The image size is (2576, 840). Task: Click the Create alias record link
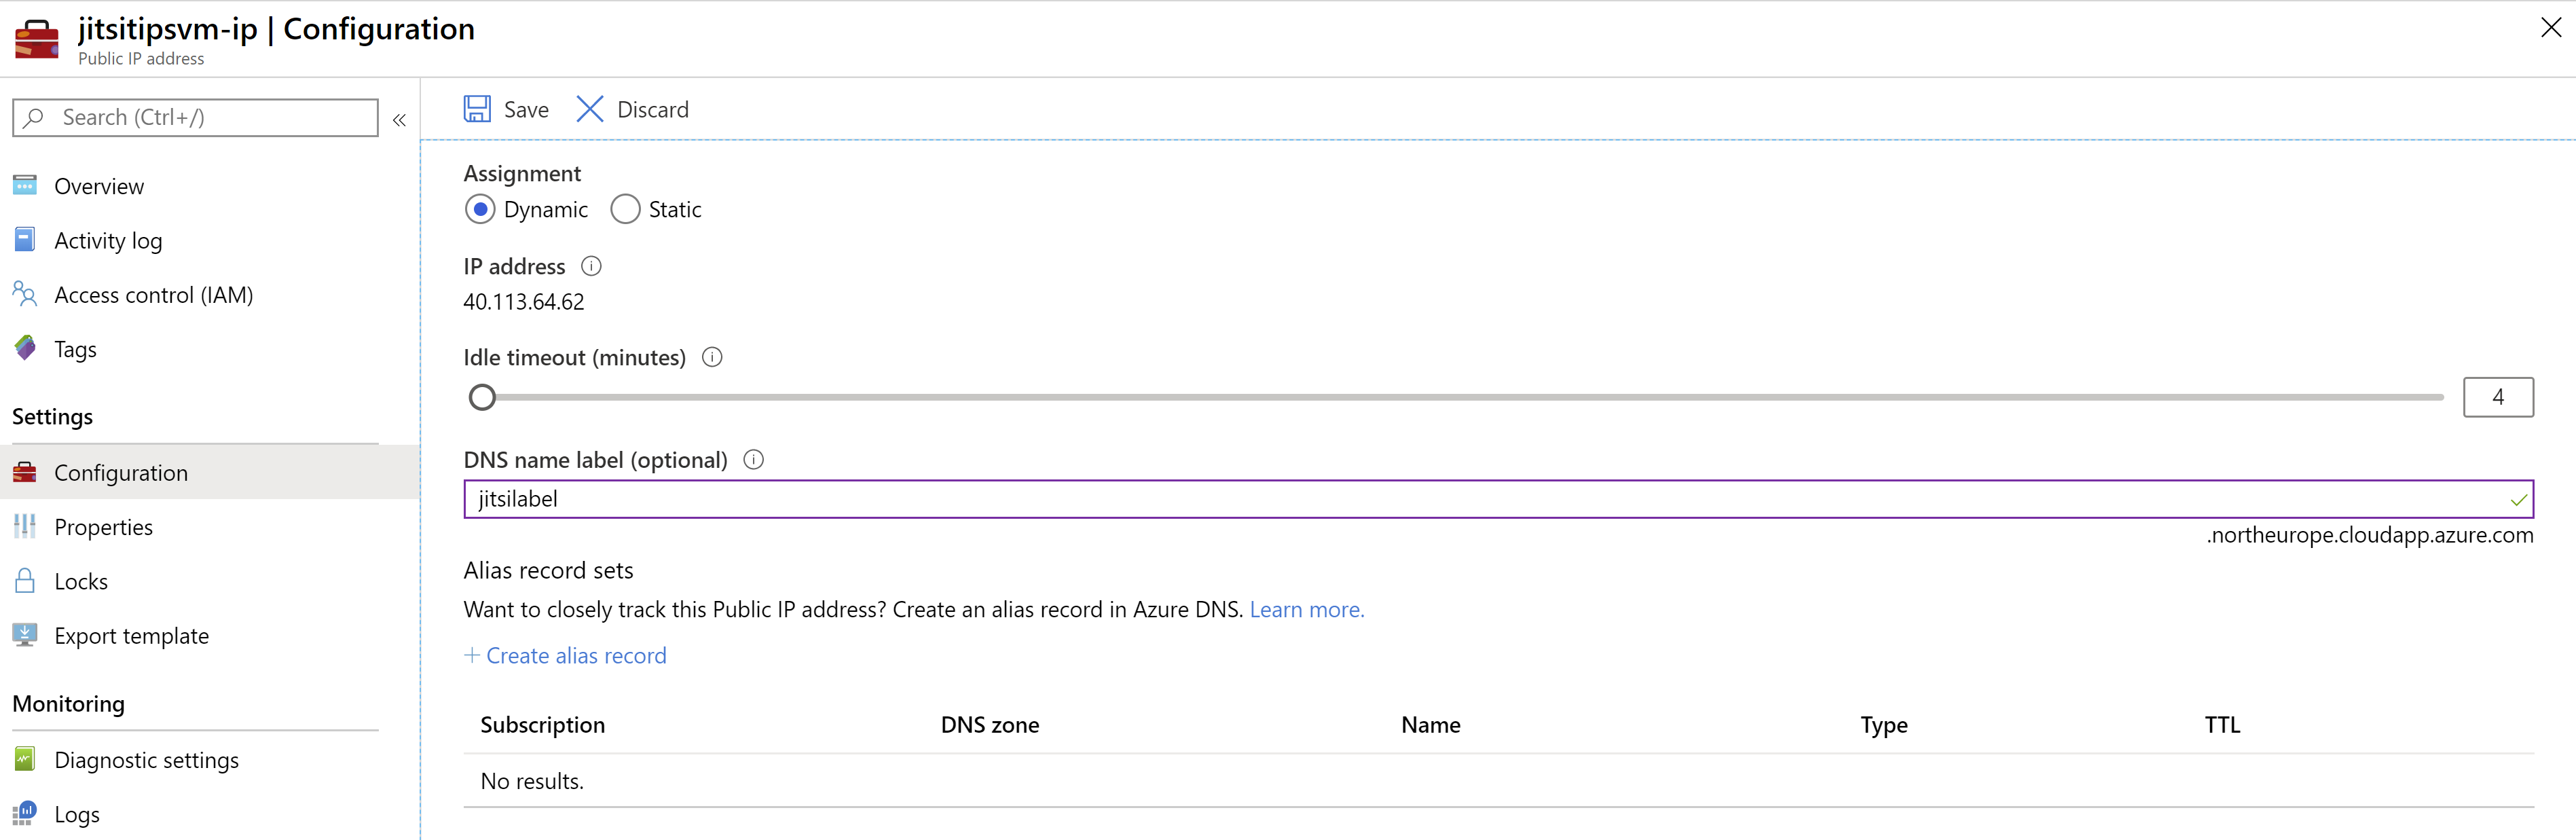tap(576, 655)
